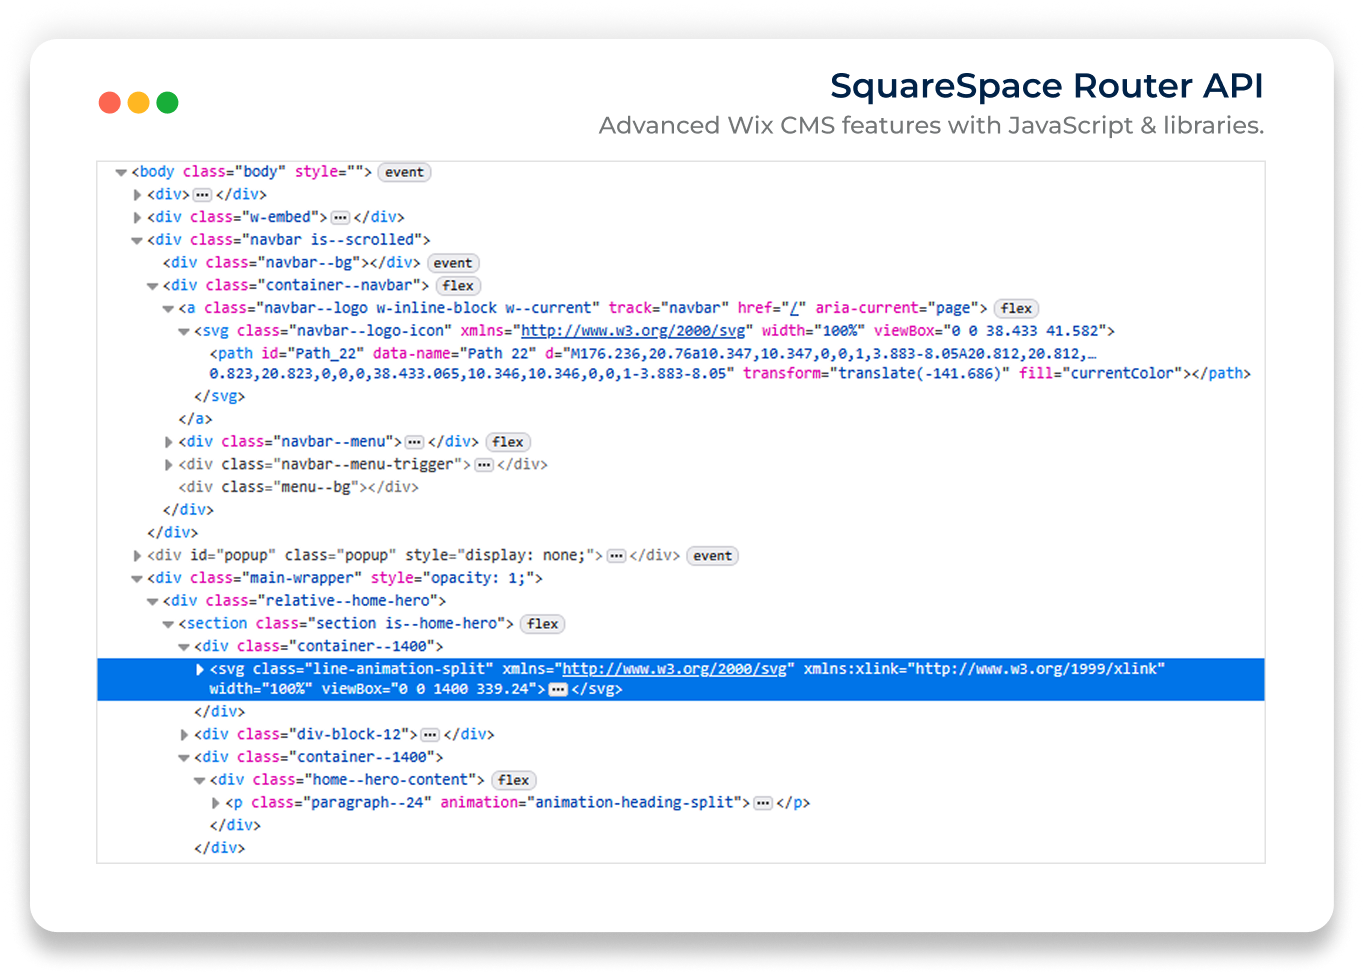The height and width of the screenshot is (975, 1364).
Task: Click ellipsis in paragraph--24 element
Action: click(x=763, y=803)
